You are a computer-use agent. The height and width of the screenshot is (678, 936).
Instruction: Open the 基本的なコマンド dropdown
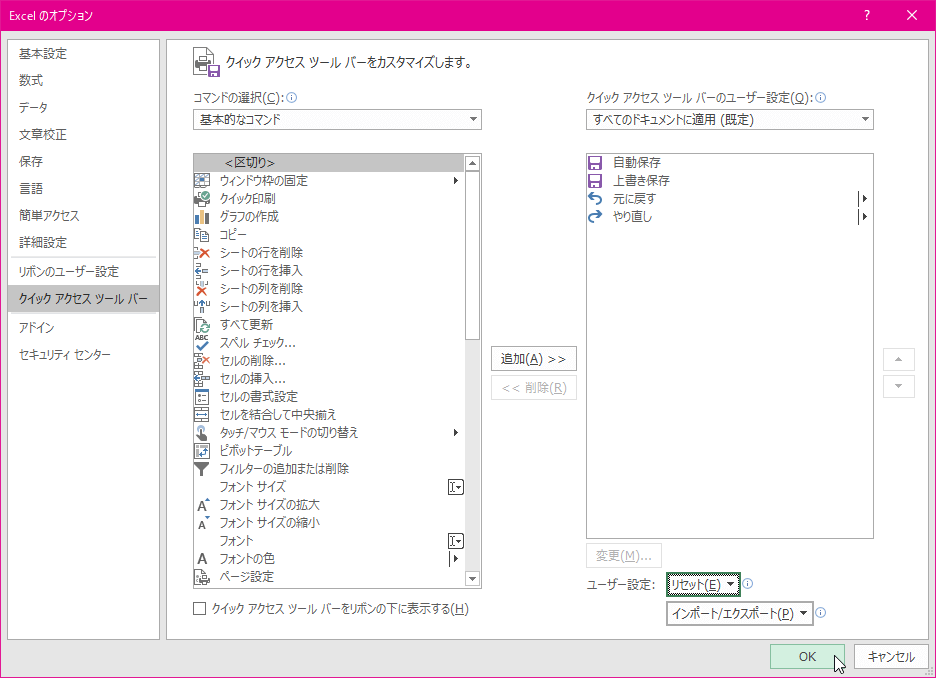[x=337, y=119]
